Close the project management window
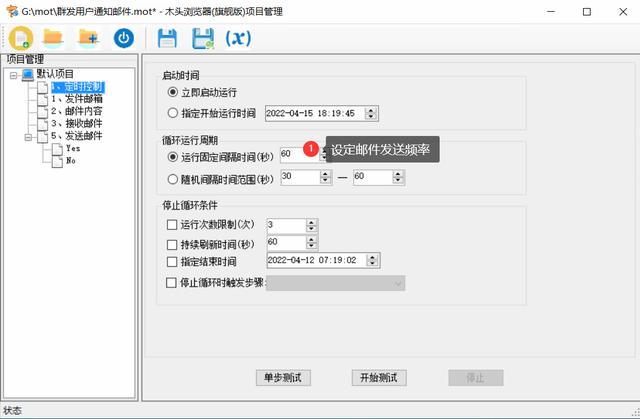Image resolution: width=640 pixels, height=419 pixels. pyautogui.click(x=623, y=11)
